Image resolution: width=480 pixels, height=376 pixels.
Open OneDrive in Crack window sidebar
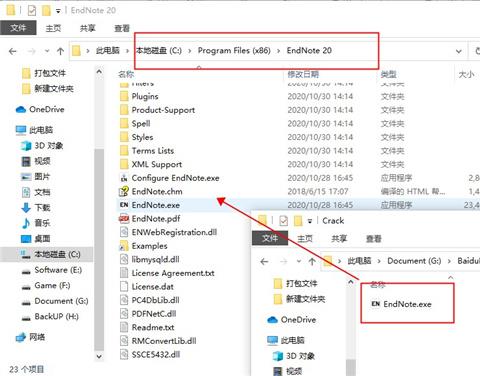(x=292, y=320)
